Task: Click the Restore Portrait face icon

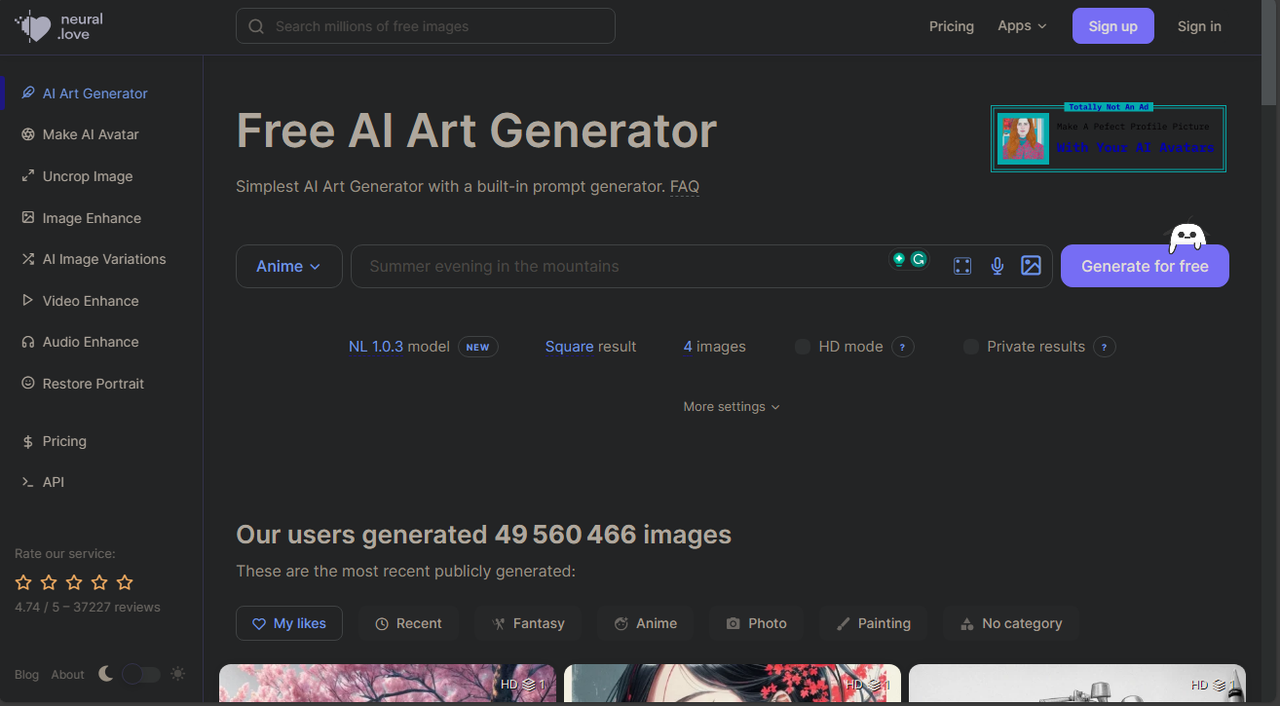Action: coord(28,384)
